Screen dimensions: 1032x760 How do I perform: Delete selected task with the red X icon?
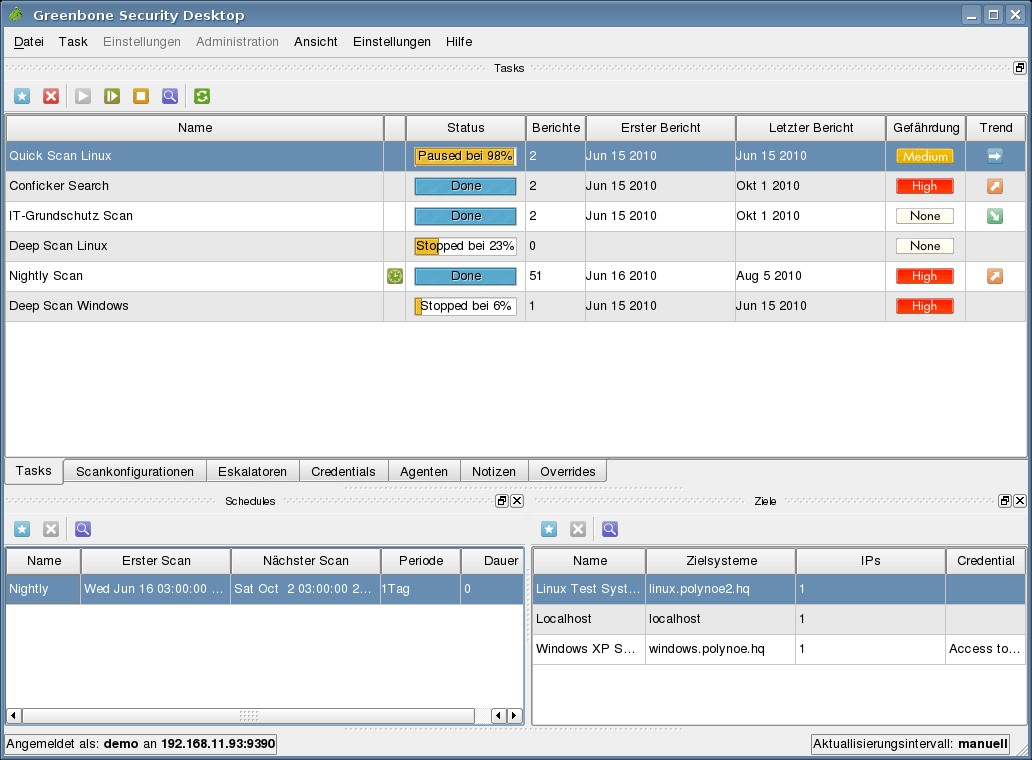coord(51,96)
